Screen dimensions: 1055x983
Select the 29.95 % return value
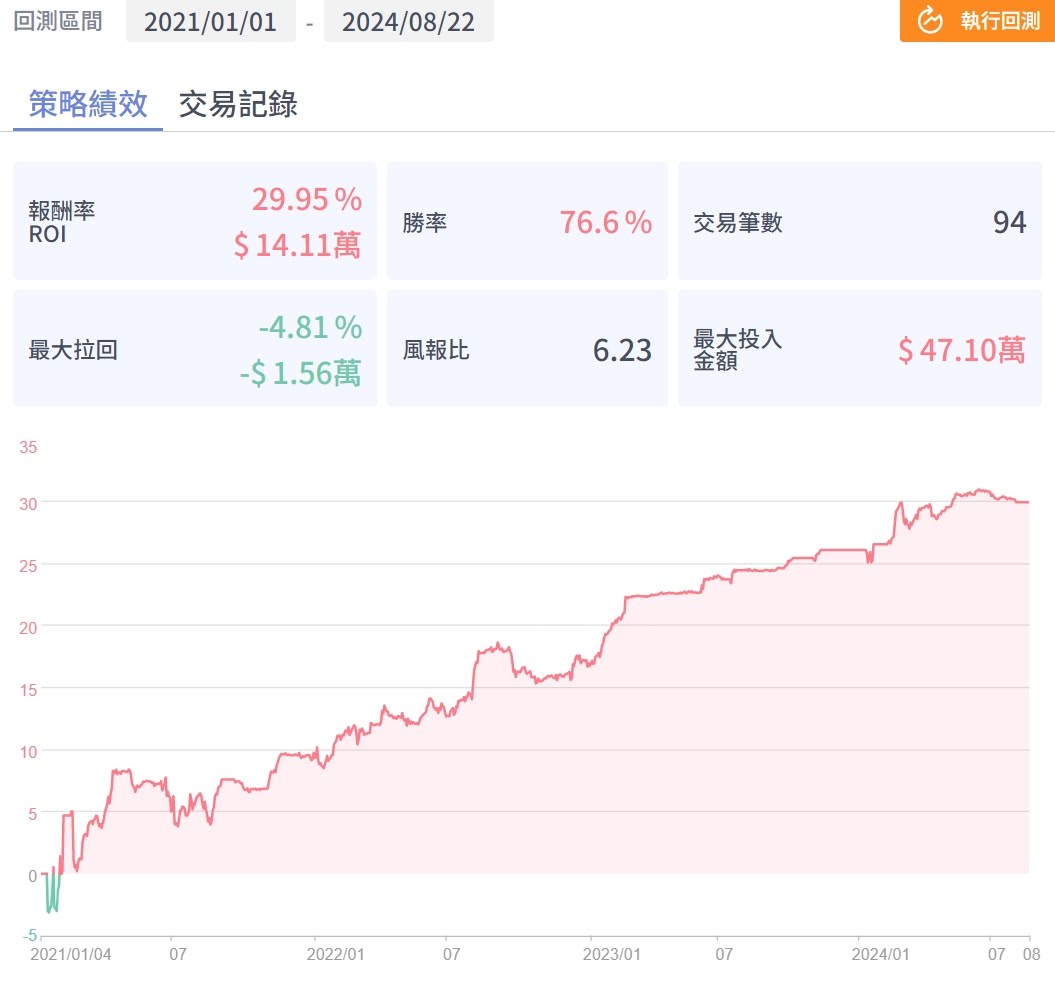[306, 200]
